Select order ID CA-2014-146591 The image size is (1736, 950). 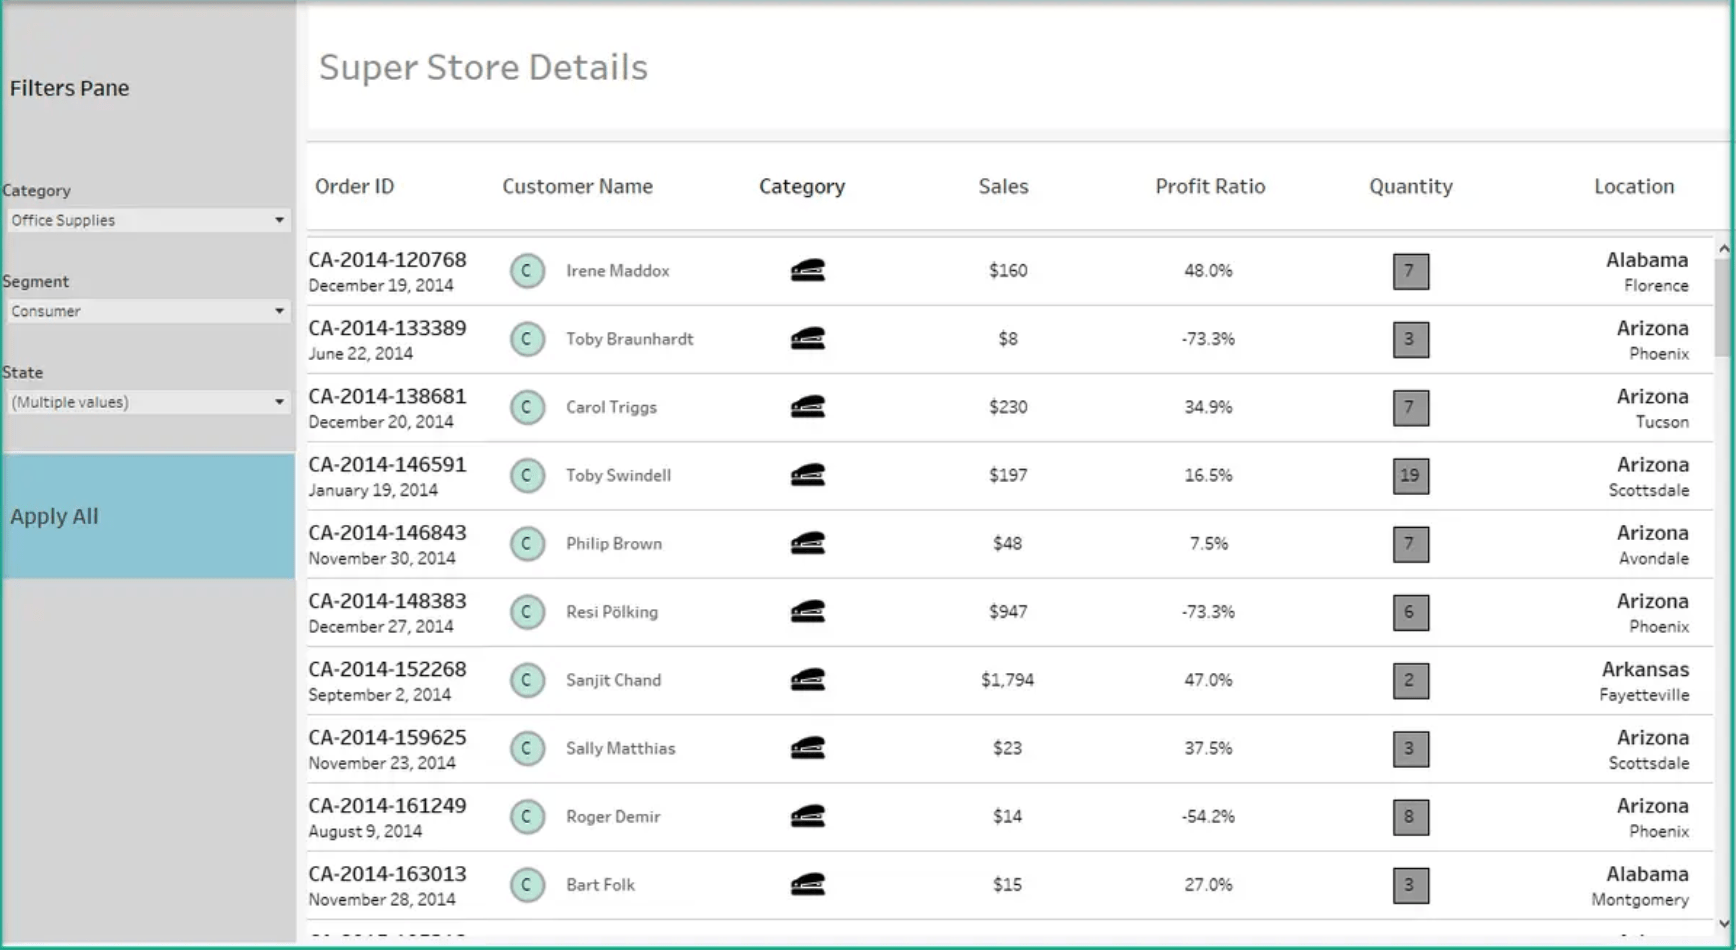click(x=387, y=464)
